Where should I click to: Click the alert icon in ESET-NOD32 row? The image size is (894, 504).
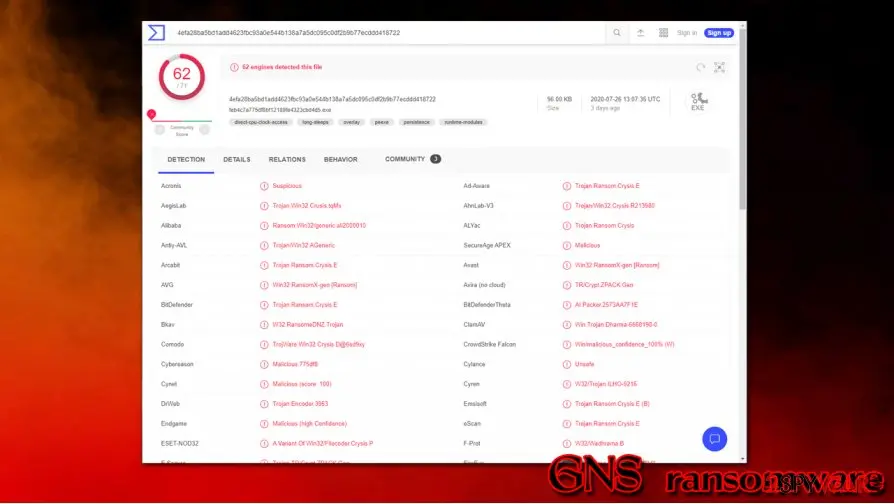click(x=264, y=444)
